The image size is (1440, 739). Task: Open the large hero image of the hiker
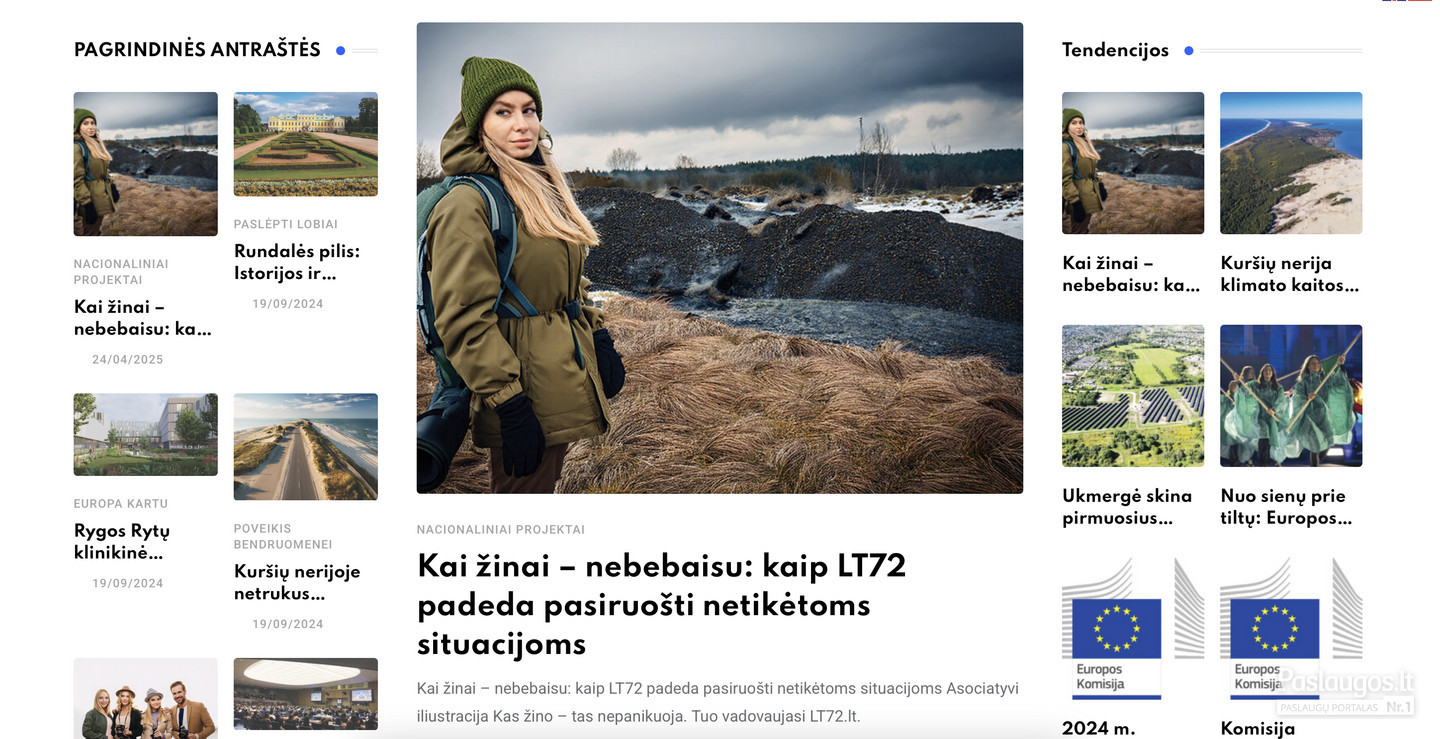pos(719,257)
